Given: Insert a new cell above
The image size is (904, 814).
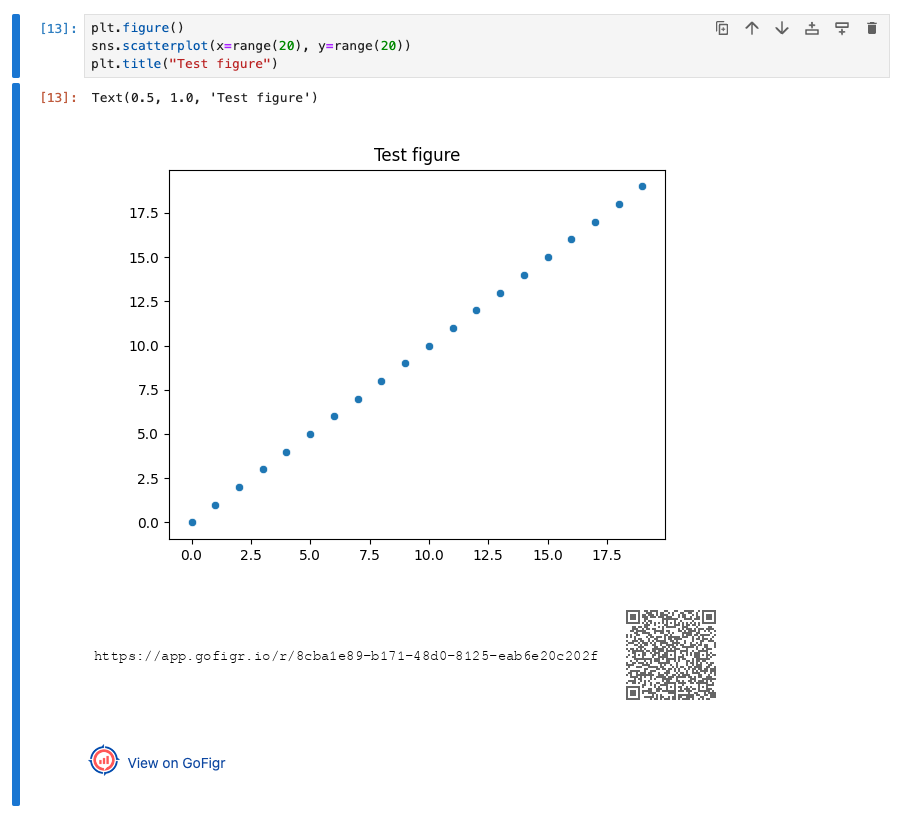Looking at the screenshot, I should pyautogui.click(x=811, y=28).
